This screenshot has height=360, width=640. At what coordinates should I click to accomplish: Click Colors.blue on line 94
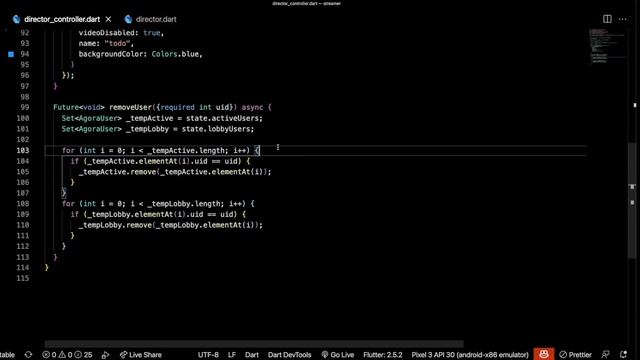(x=175, y=54)
